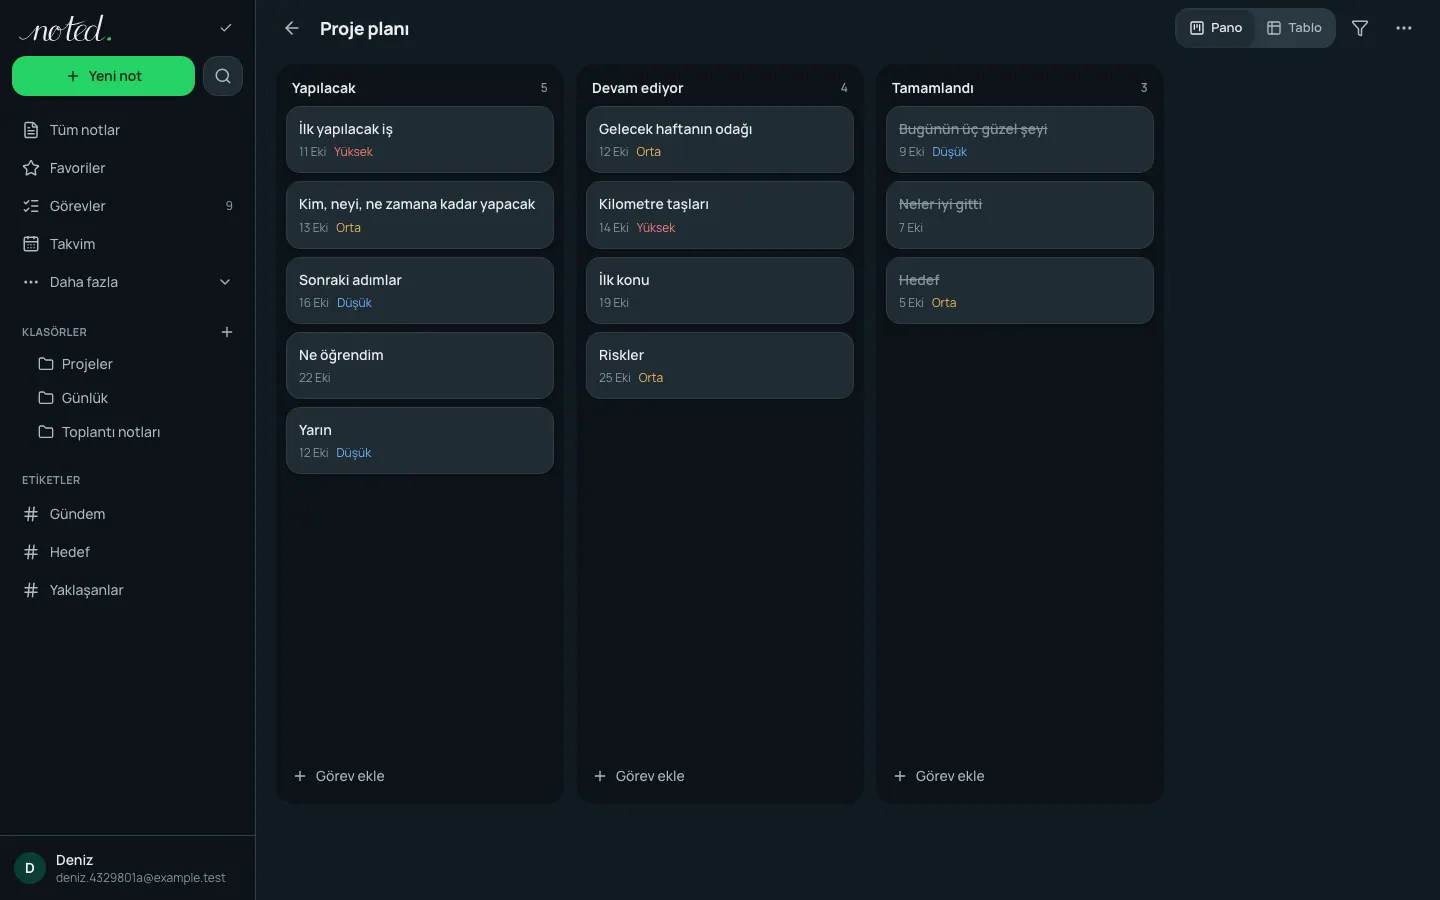
Task: Switch to Pano board view
Action: pos(1216,28)
